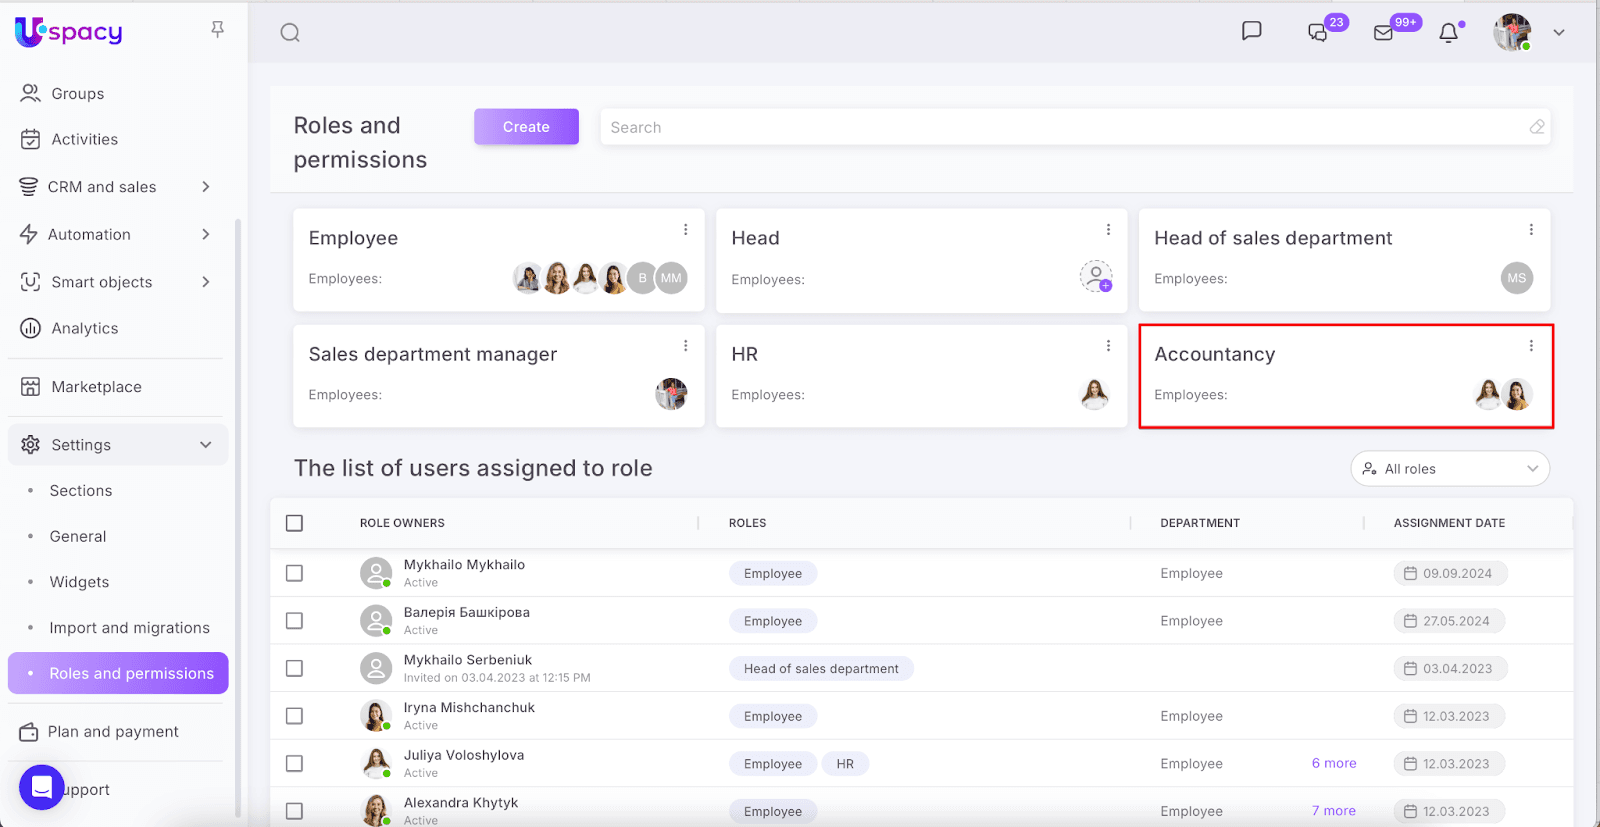Pin the sidebar using the pin icon
Viewport: 1600px width, 827px height.
pos(217,30)
